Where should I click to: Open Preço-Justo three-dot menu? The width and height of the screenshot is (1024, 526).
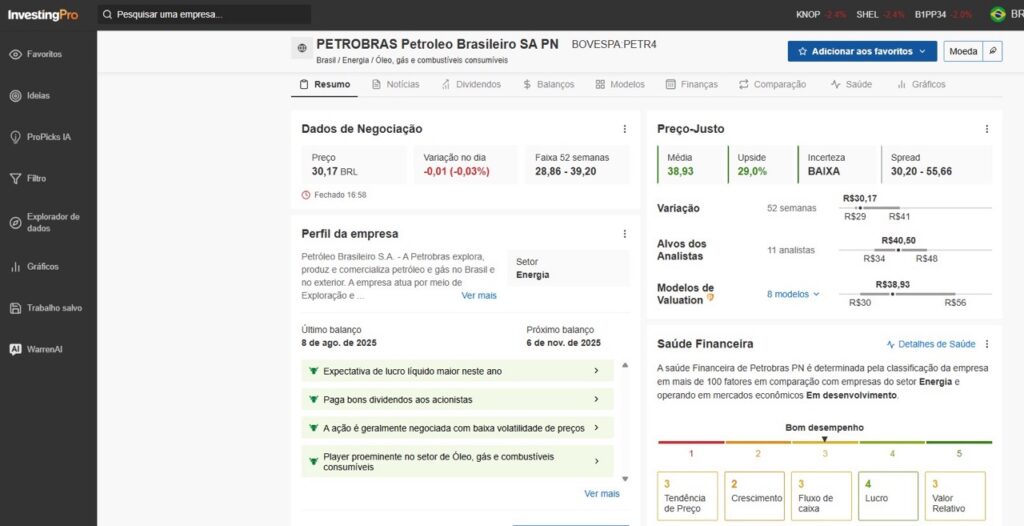point(987,129)
